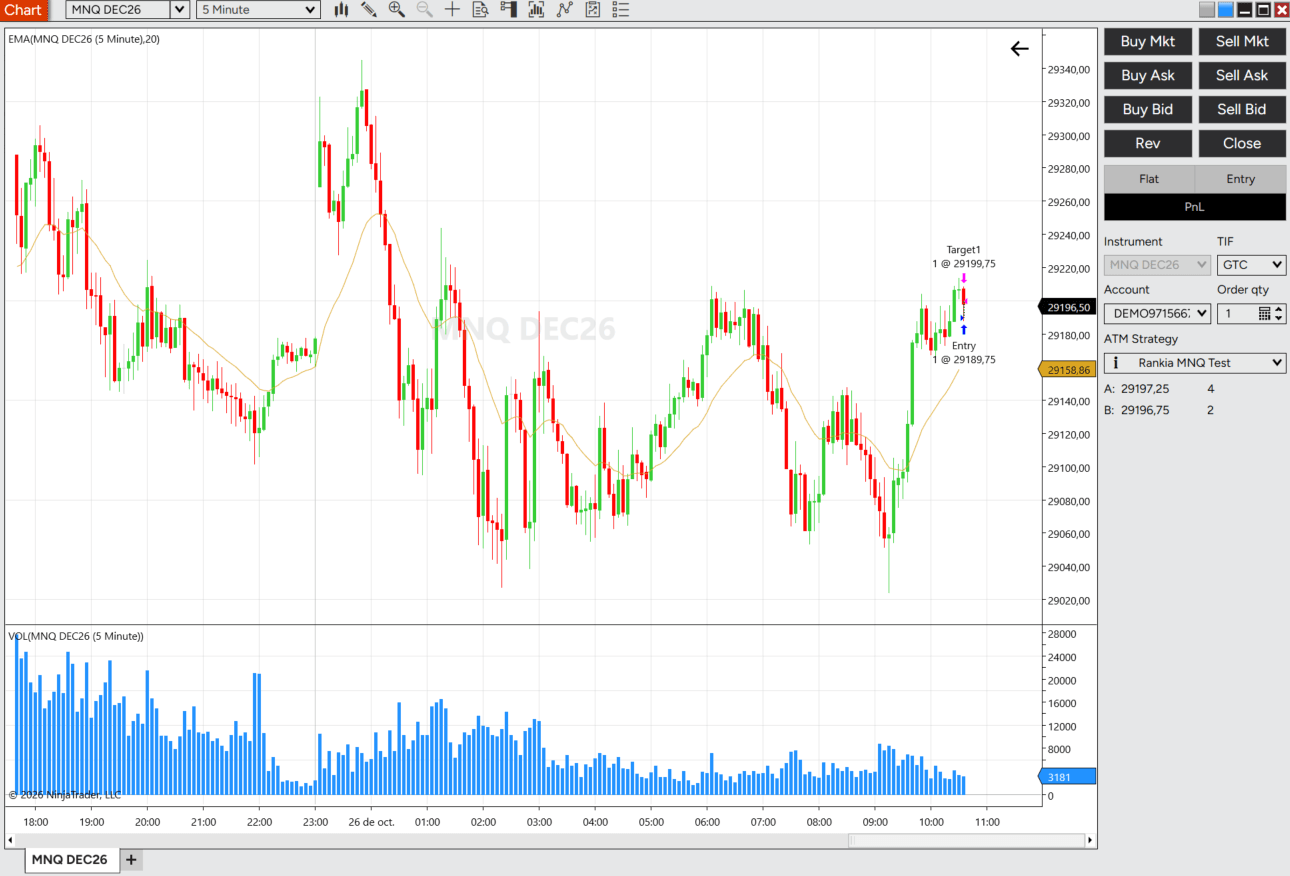Open the Strategies icon in the toolbar
The image size is (1290, 876).
pos(565,10)
